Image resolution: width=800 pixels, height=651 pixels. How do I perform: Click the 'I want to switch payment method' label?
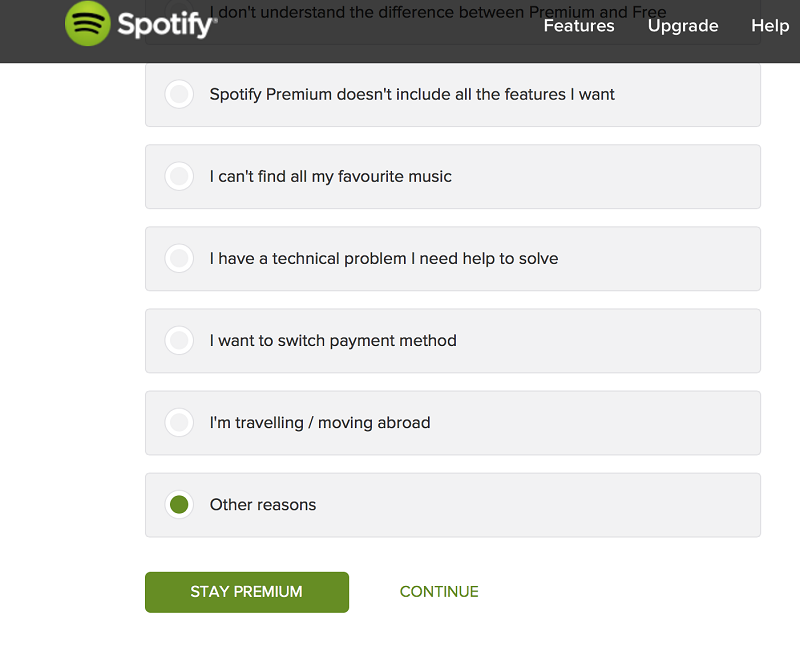pos(333,340)
